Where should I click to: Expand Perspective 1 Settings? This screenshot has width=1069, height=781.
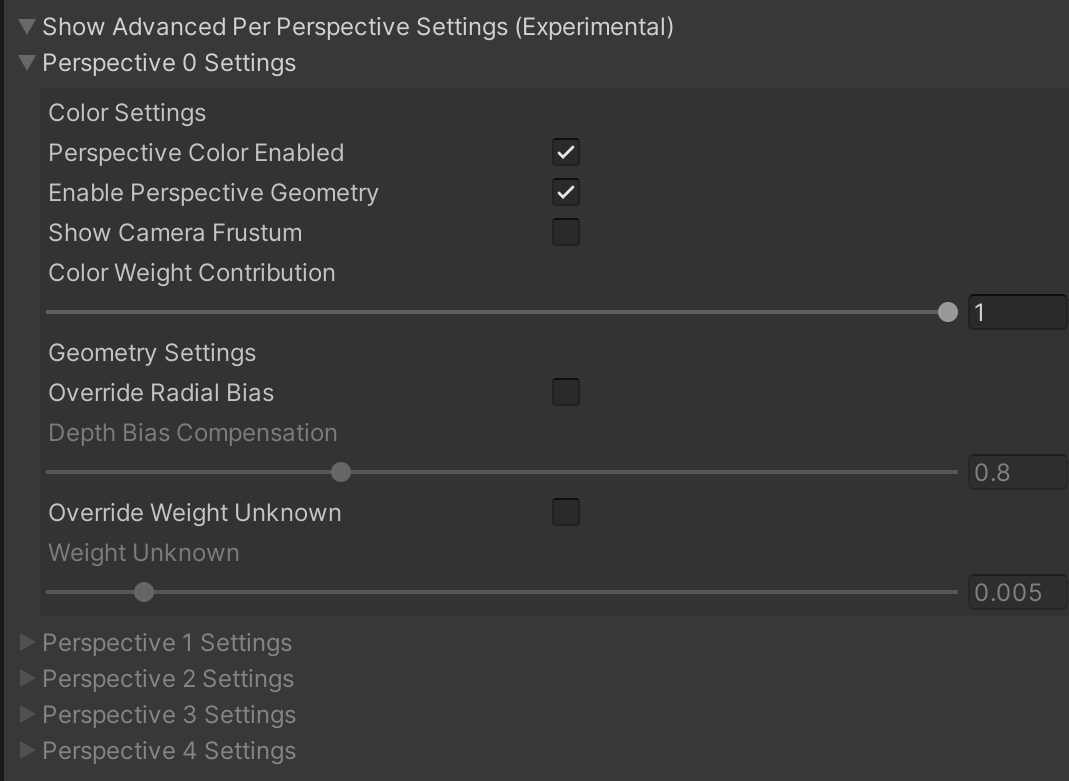28,643
